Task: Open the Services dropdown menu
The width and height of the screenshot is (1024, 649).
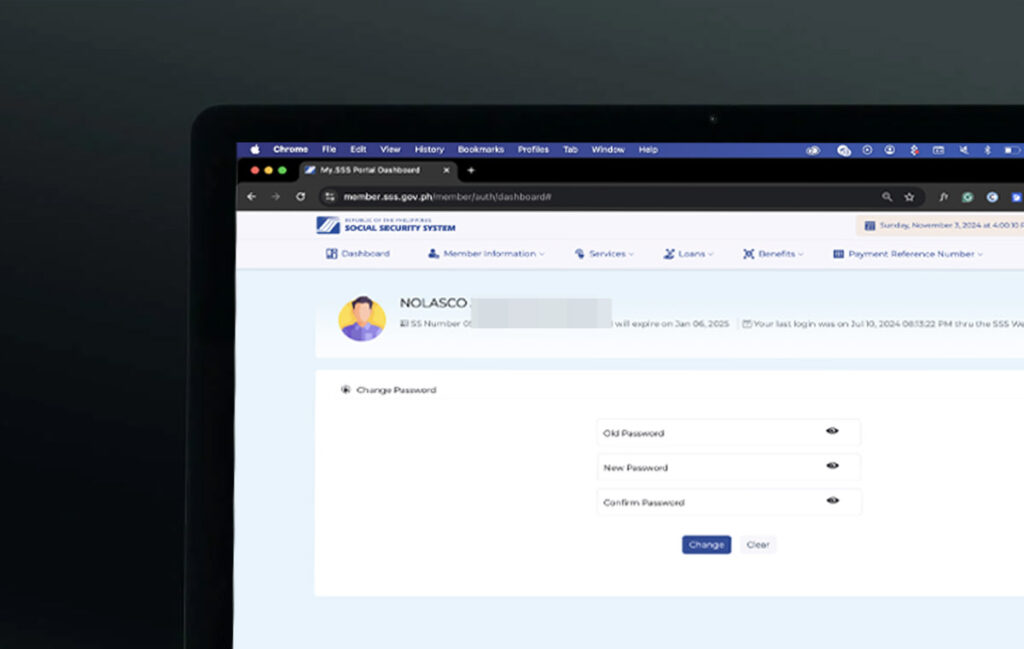Action: click(x=604, y=254)
